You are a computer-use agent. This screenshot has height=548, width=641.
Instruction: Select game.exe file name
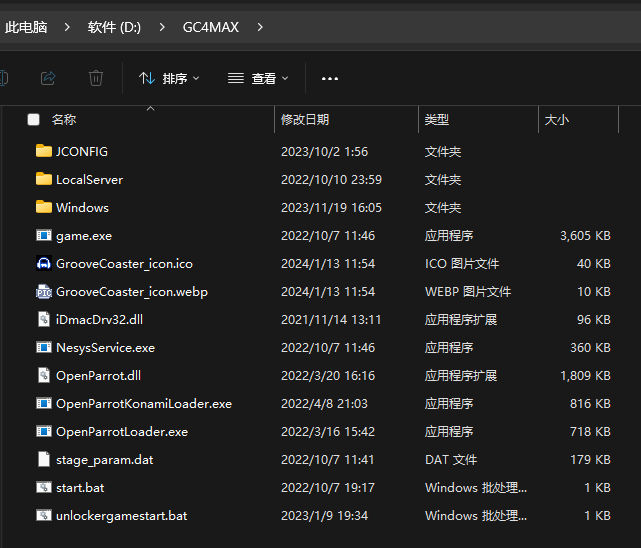[84, 236]
